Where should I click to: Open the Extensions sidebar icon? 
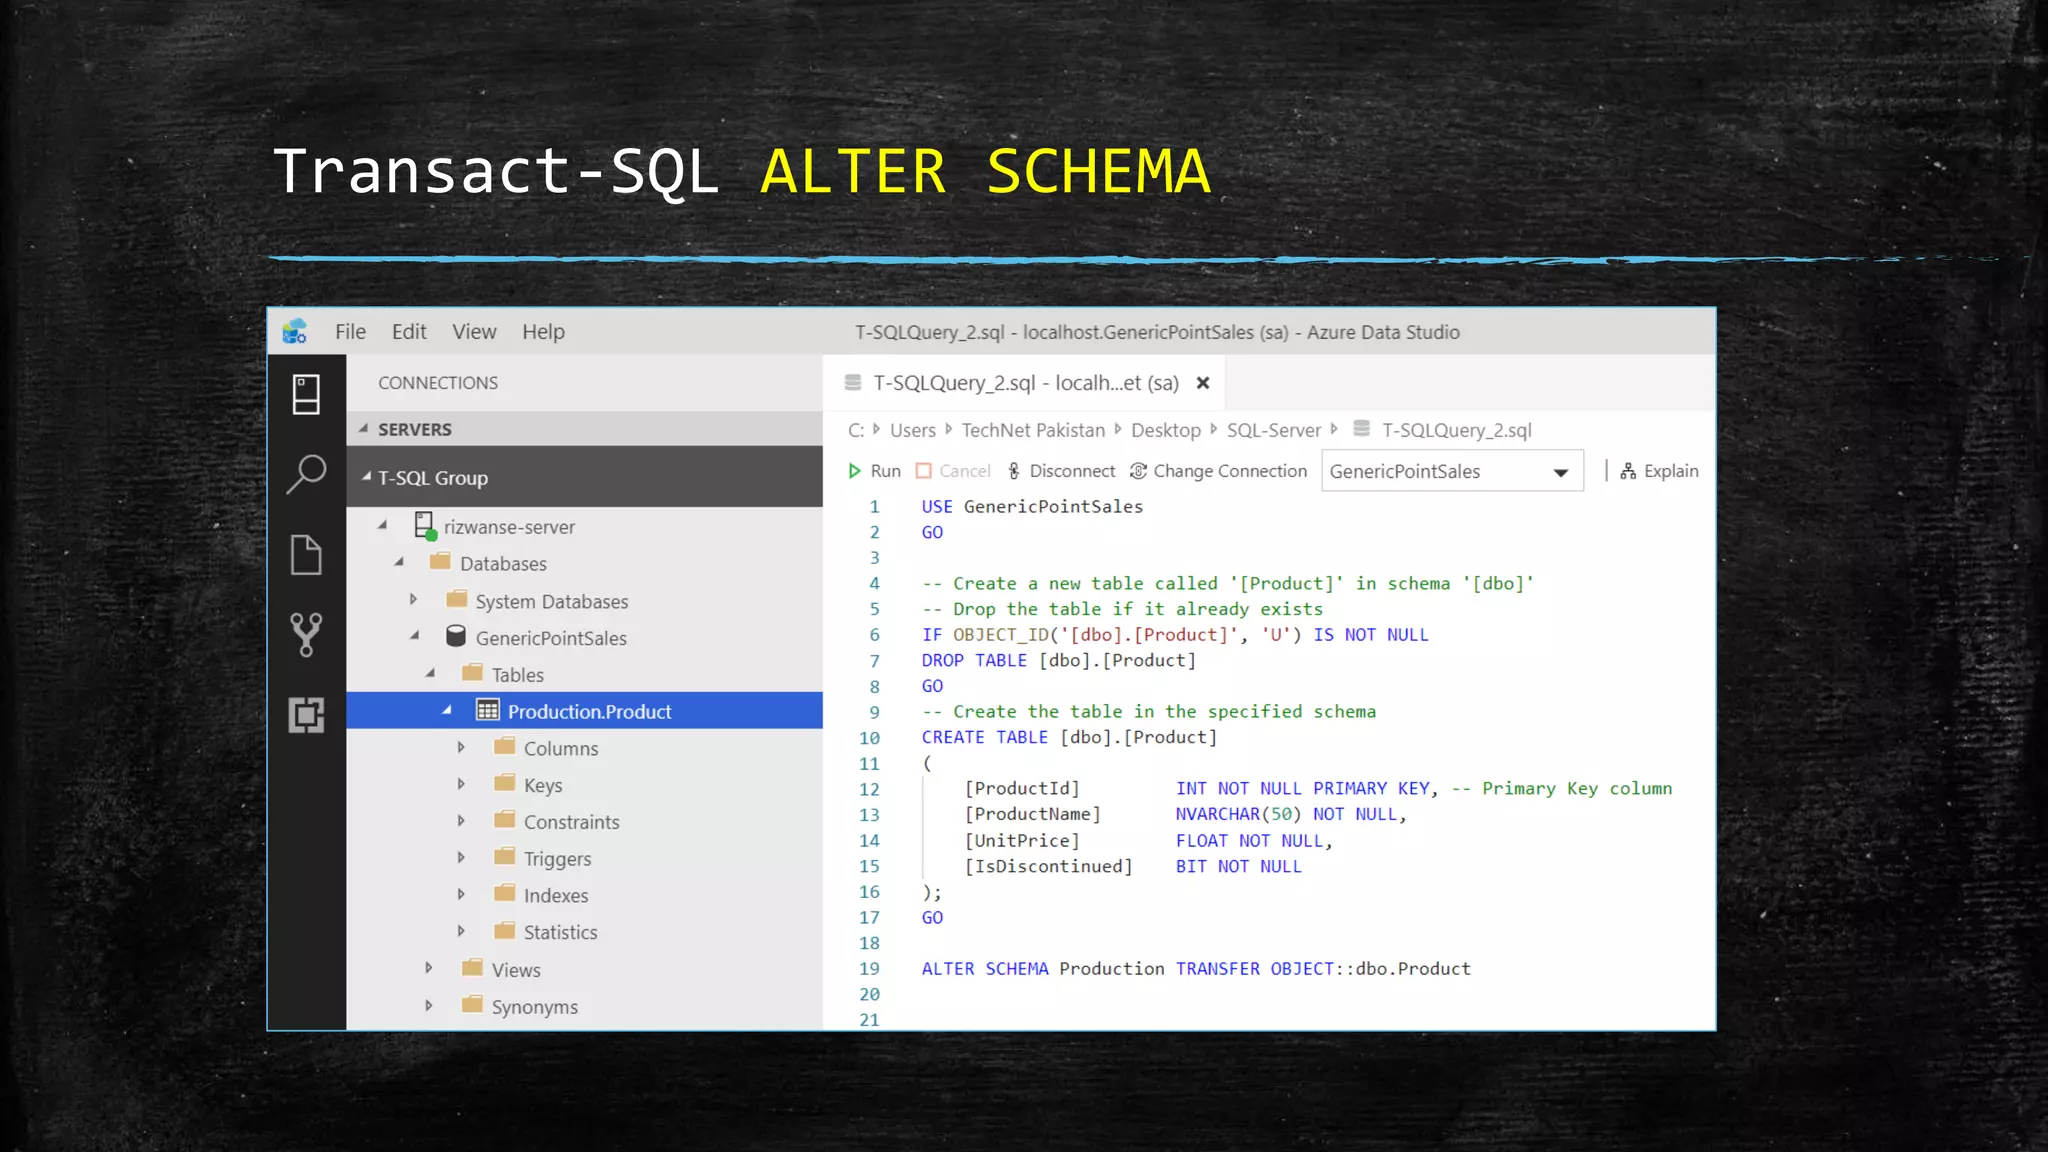click(x=306, y=715)
